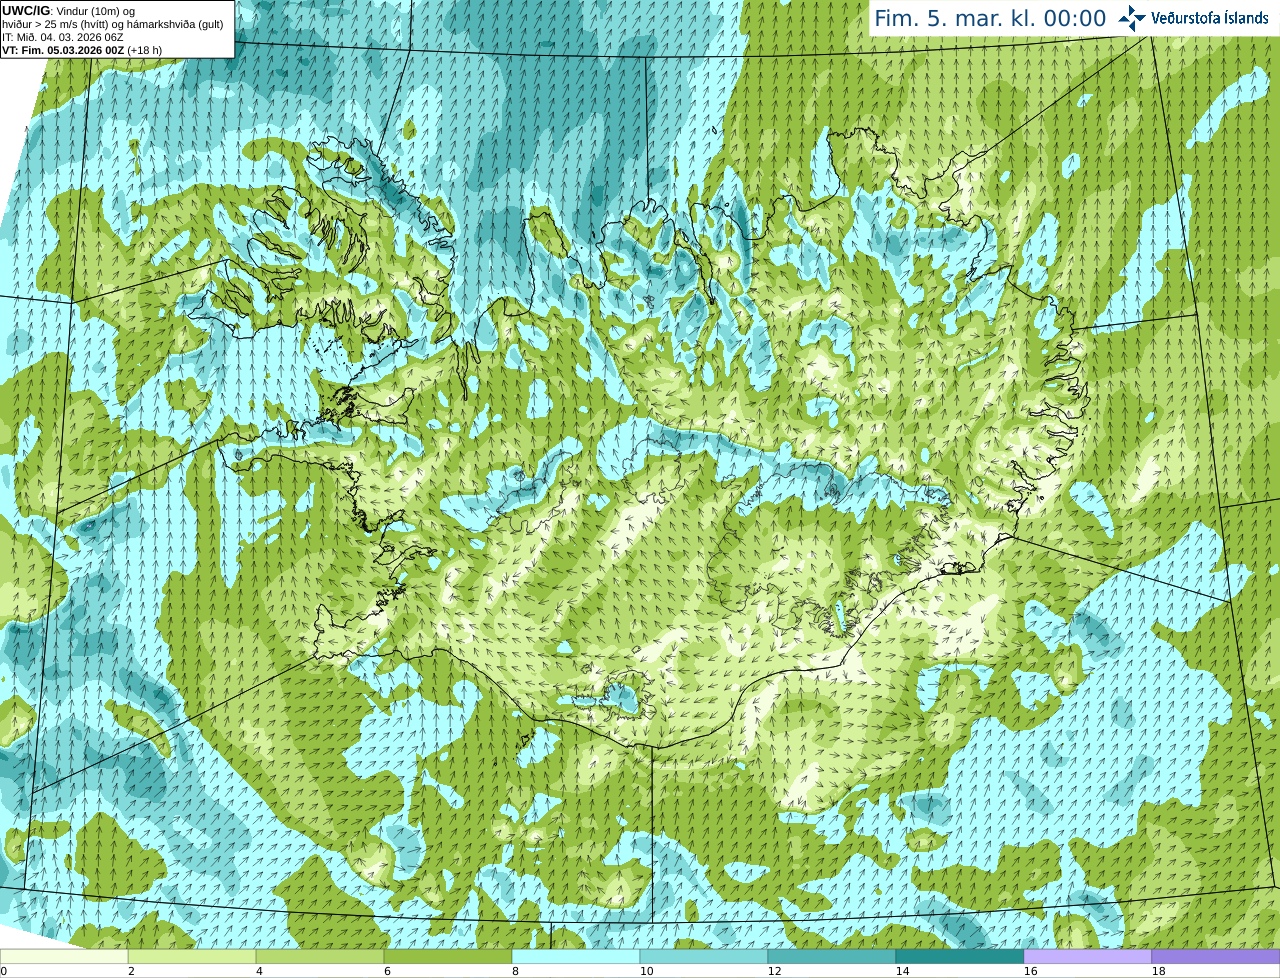Click the legend scale label 2
This screenshot has height=978, width=1280.
point(131,971)
